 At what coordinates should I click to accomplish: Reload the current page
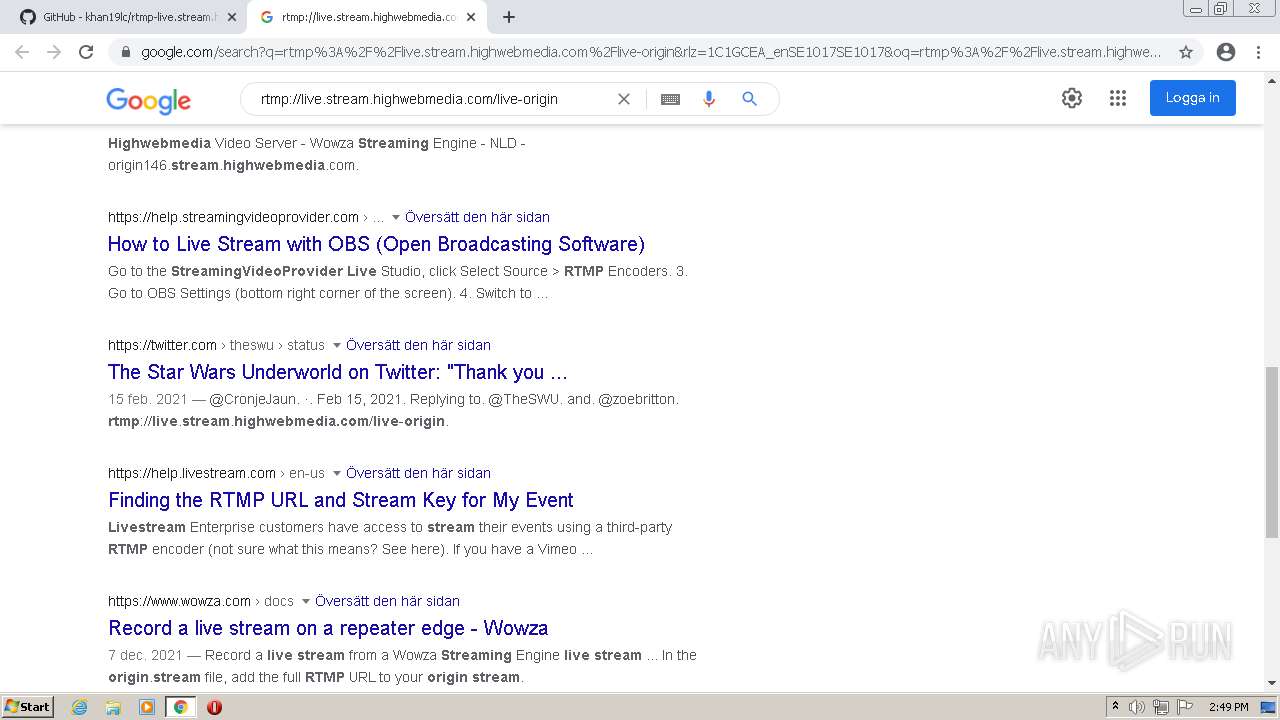click(86, 52)
